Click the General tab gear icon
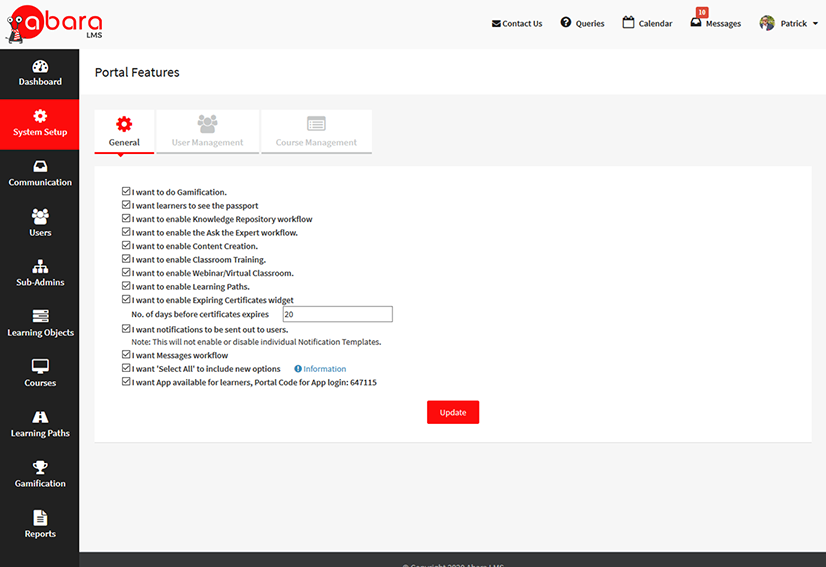Image resolution: width=826 pixels, height=567 pixels. [124, 124]
